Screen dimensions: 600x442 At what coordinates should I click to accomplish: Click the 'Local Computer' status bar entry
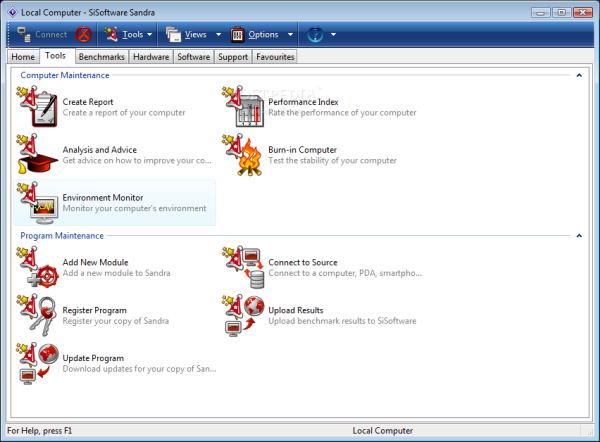coord(383,431)
